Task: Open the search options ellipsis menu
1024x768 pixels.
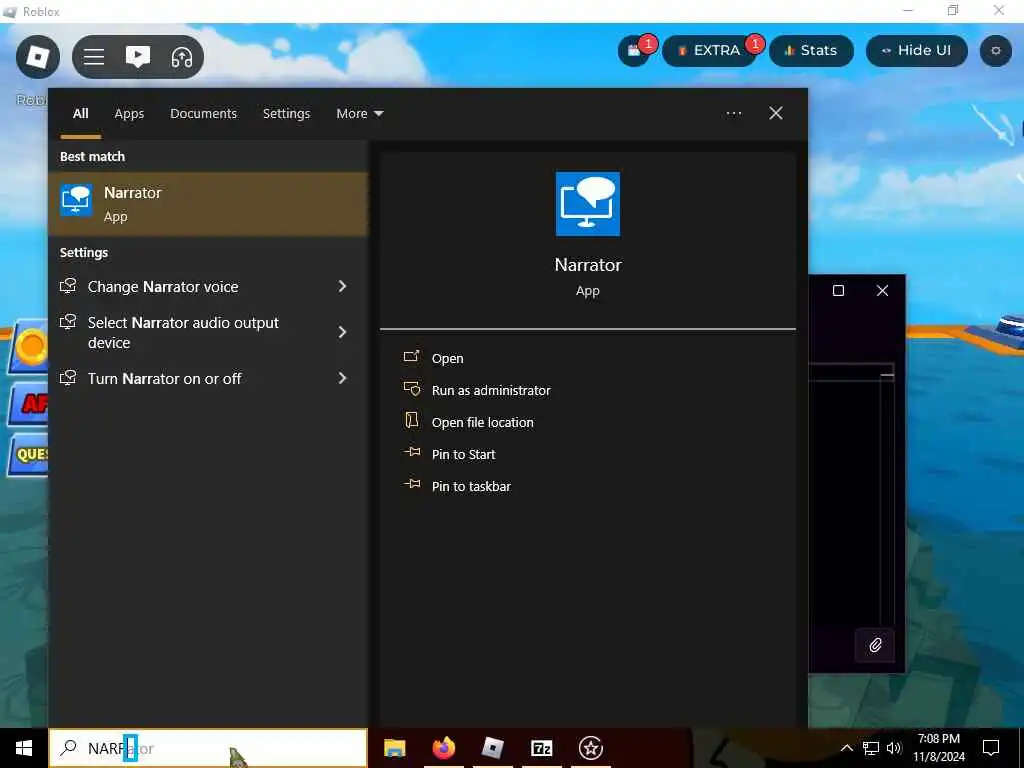Action: click(734, 113)
